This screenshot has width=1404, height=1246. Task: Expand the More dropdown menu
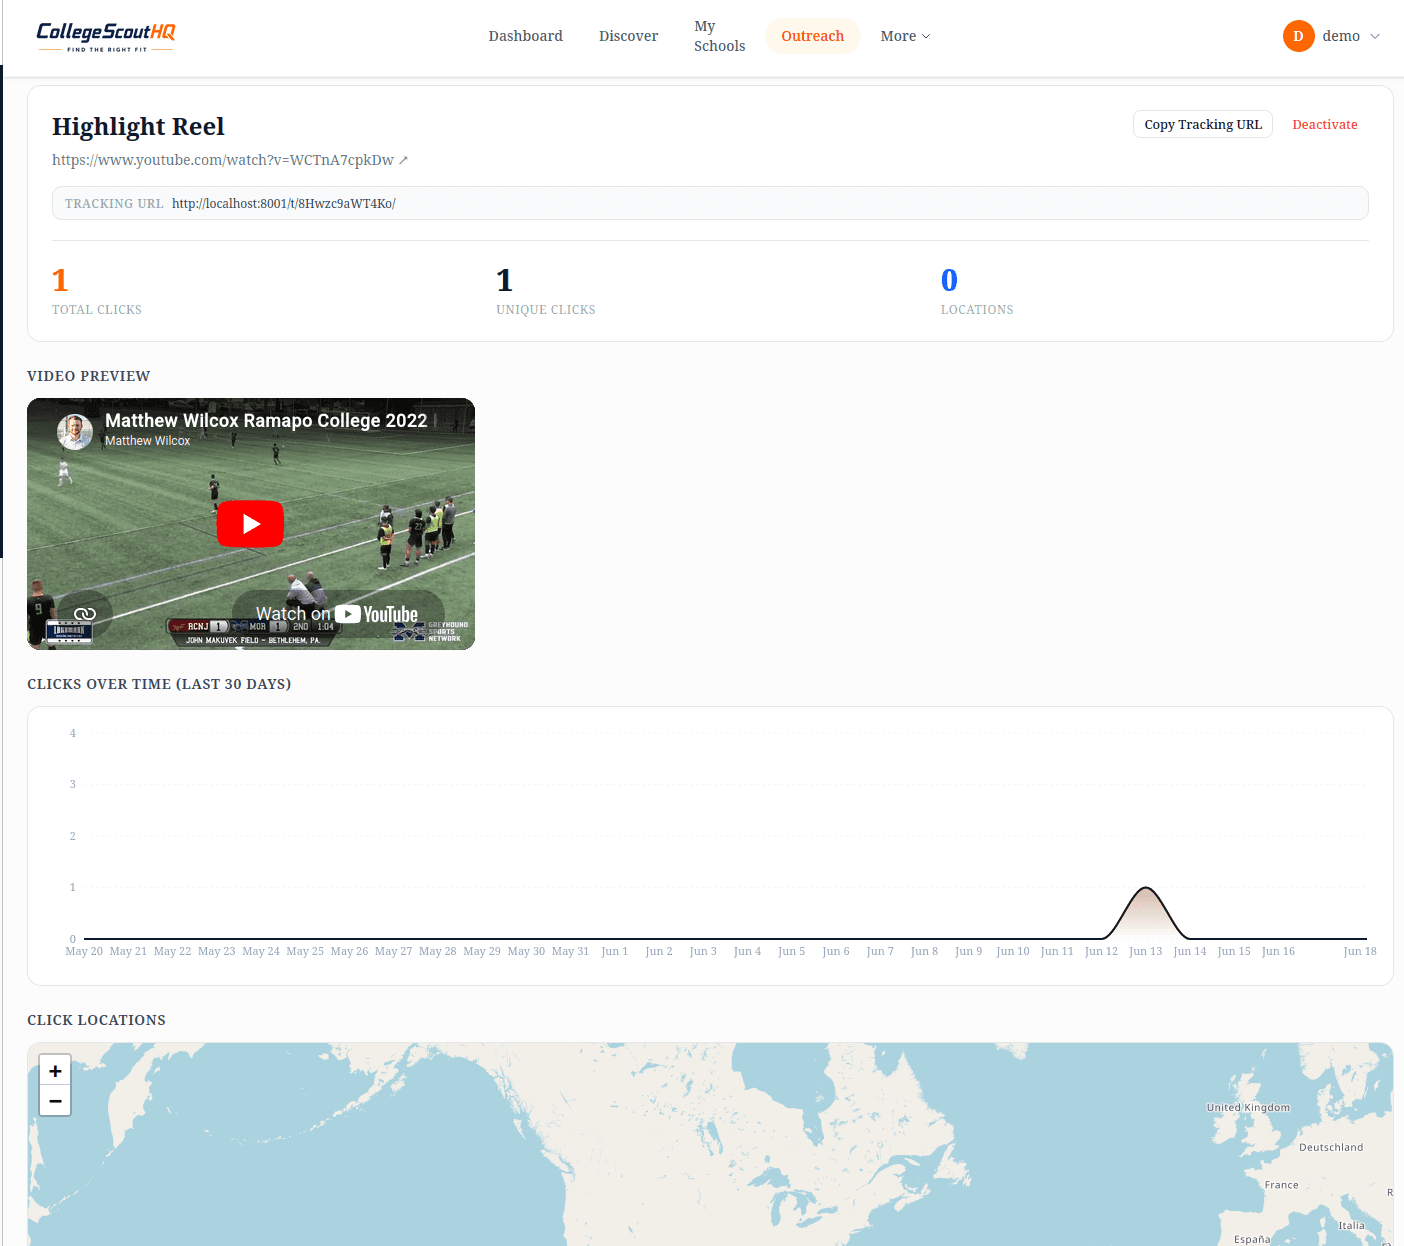pyautogui.click(x=905, y=36)
